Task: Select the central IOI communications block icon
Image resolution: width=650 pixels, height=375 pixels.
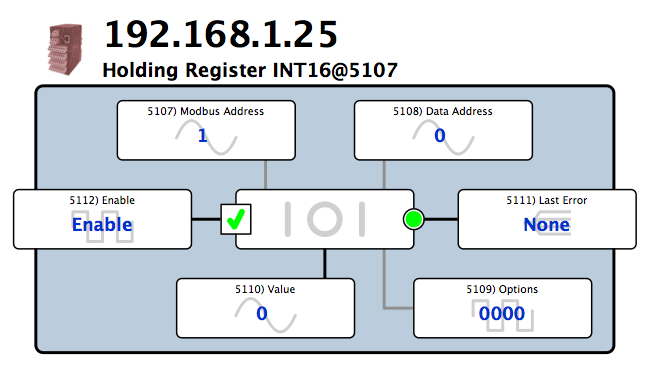Action: (325, 219)
